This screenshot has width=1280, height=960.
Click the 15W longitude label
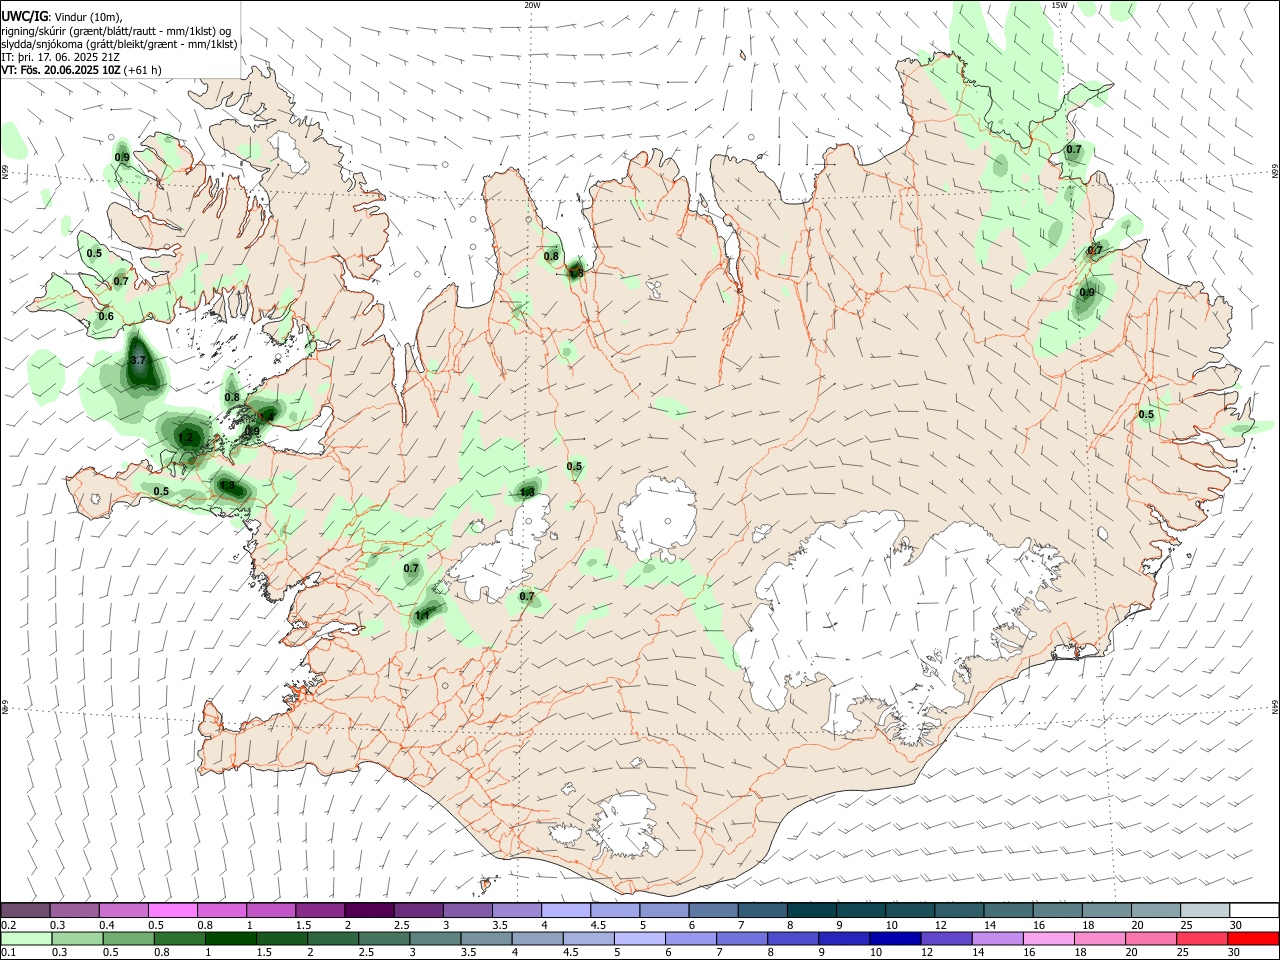click(x=1059, y=5)
